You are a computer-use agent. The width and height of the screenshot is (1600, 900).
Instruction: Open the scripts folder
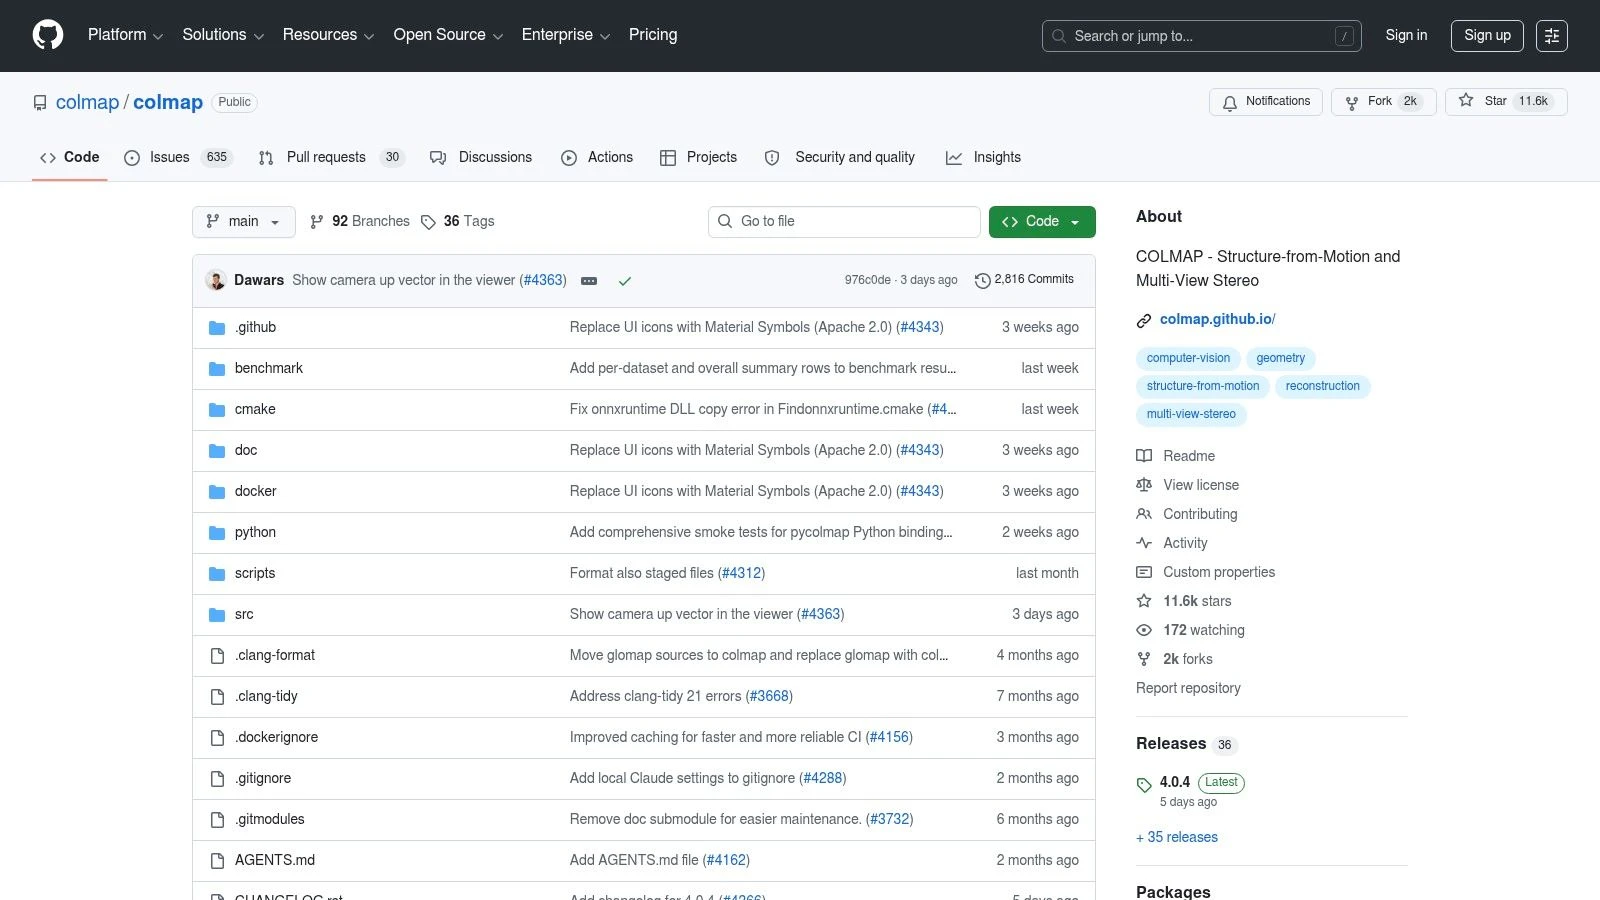click(255, 573)
